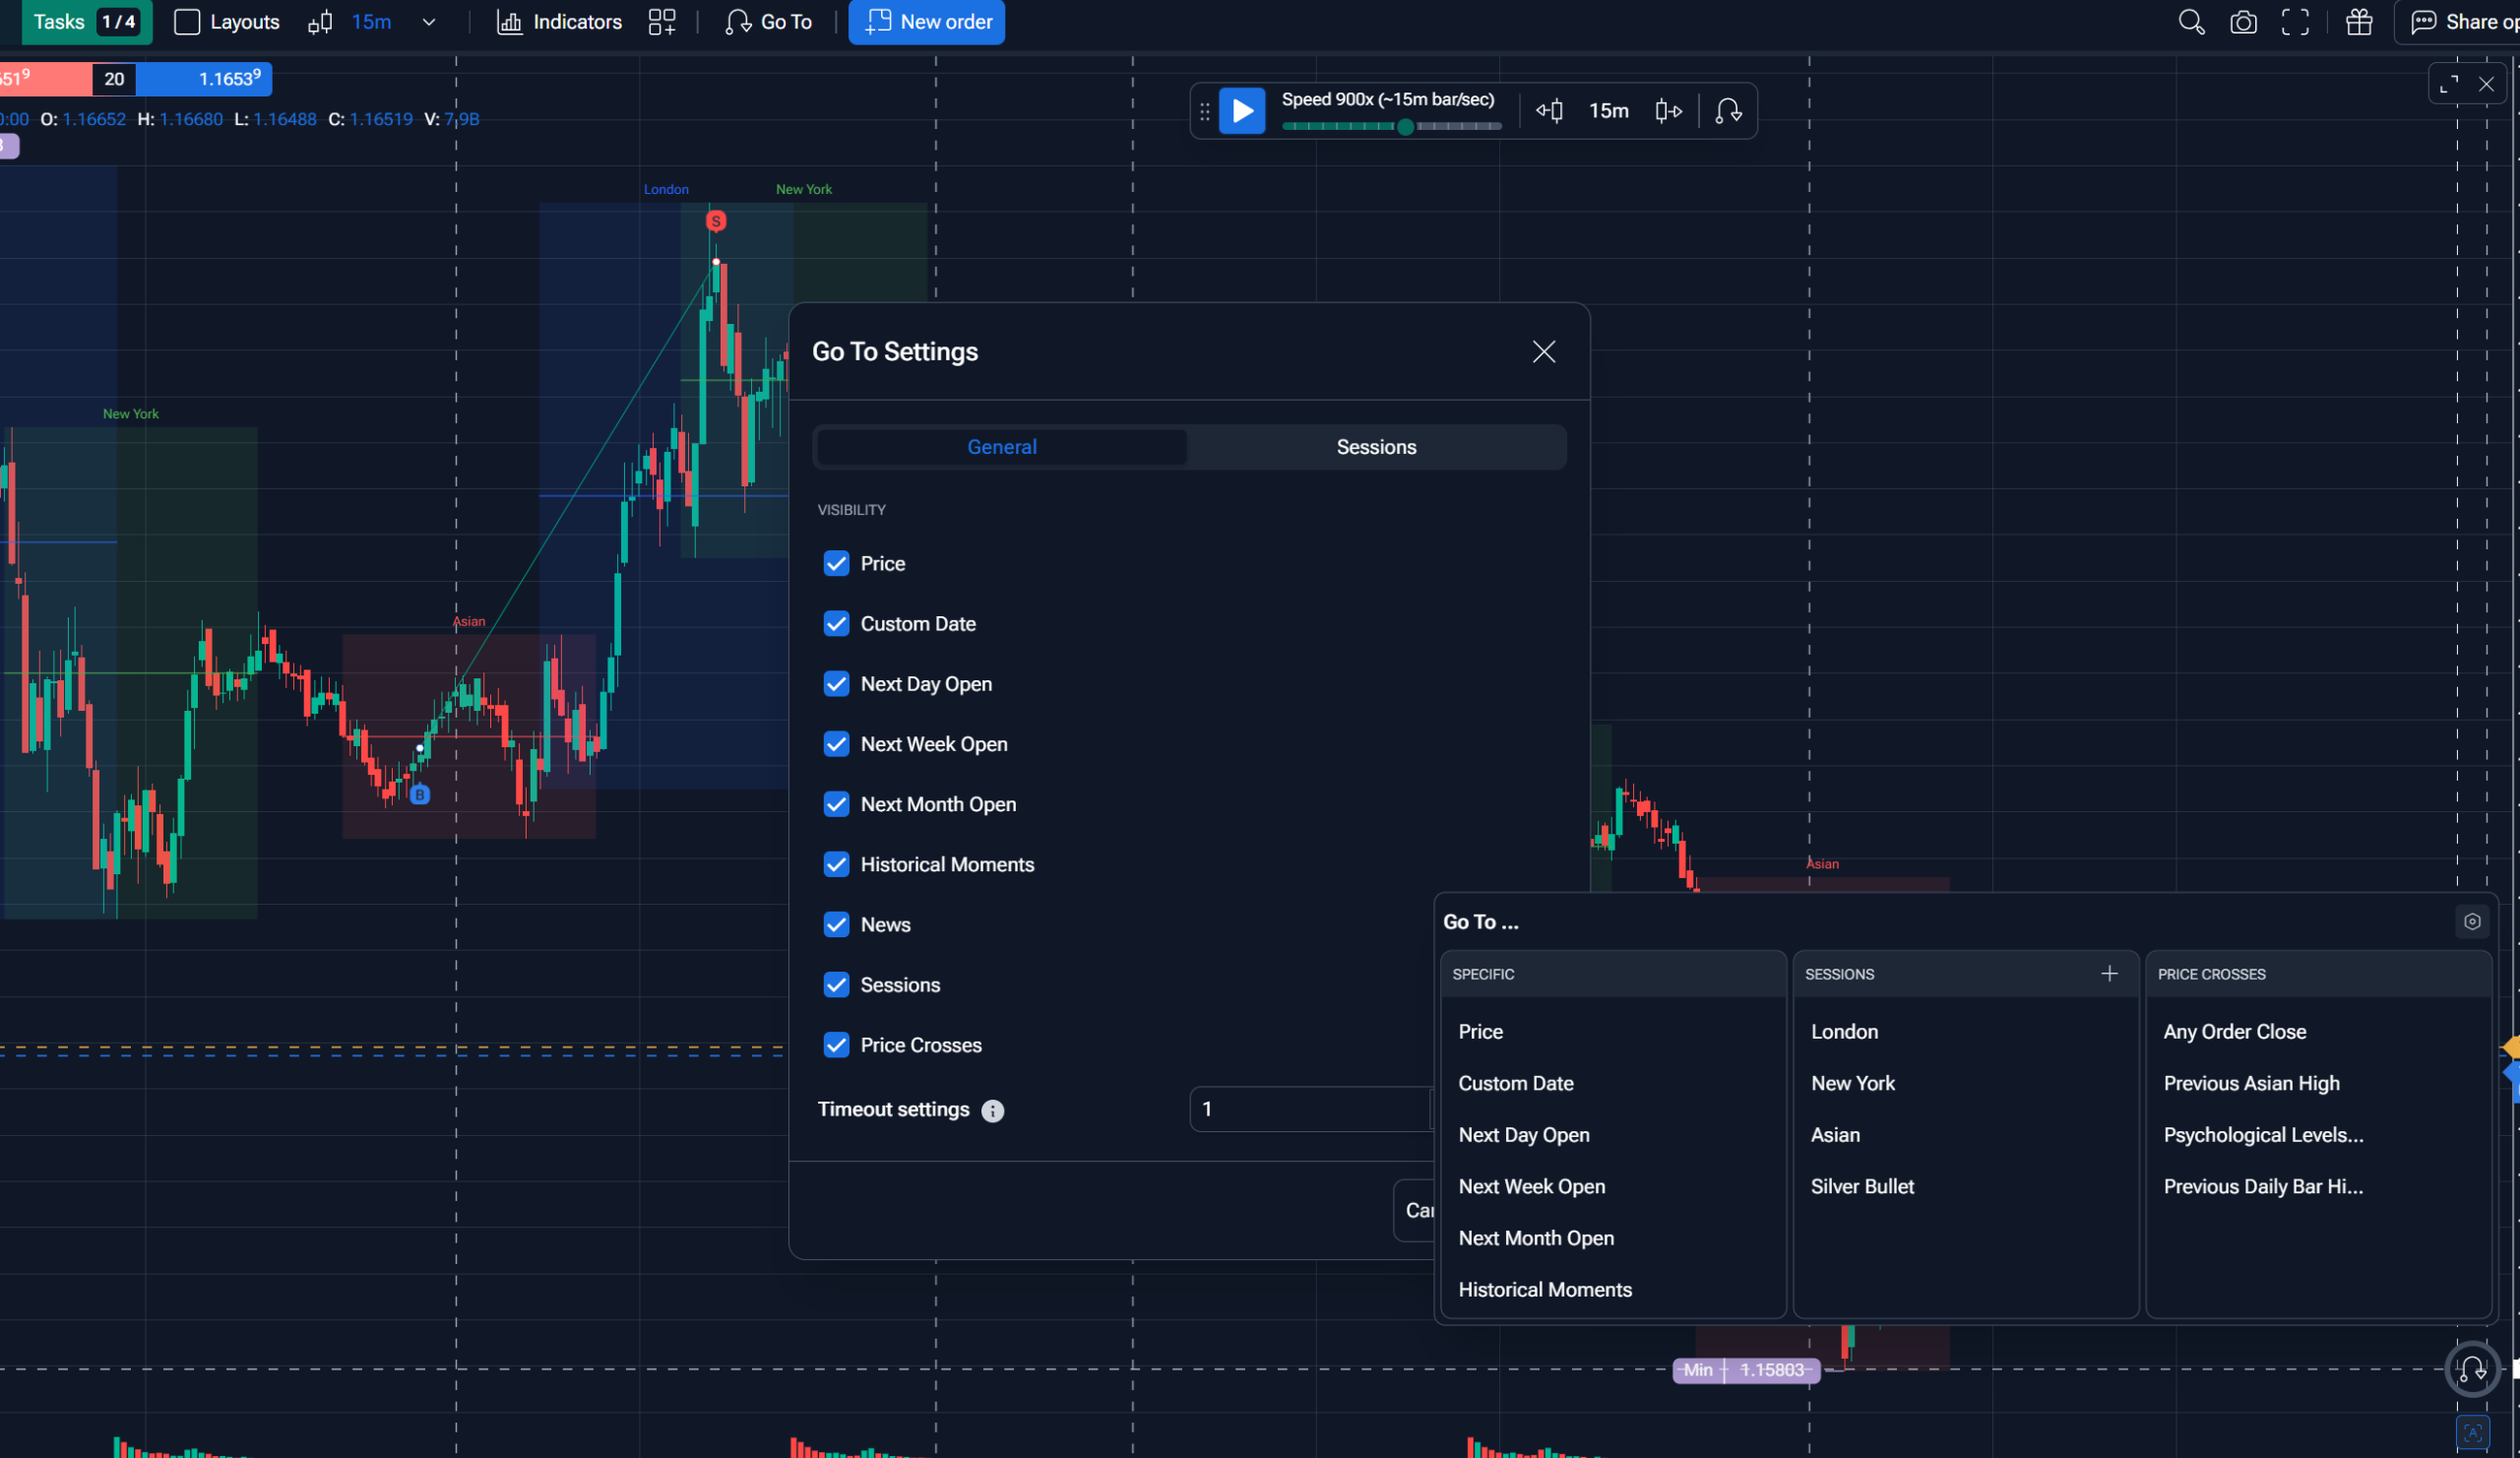Adjust the replay speed slider

coord(1391,127)
